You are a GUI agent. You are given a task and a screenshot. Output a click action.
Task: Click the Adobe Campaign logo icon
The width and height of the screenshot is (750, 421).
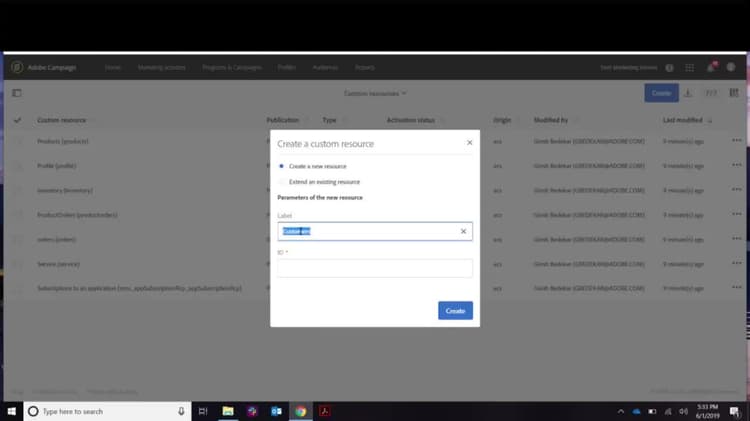tap(17, 67)
